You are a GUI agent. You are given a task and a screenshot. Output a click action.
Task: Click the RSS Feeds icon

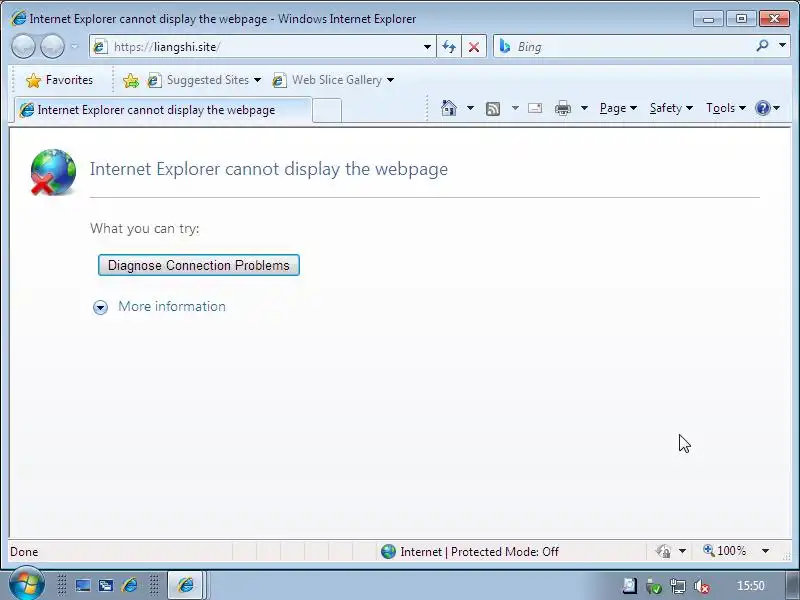[x=493, y=109]
